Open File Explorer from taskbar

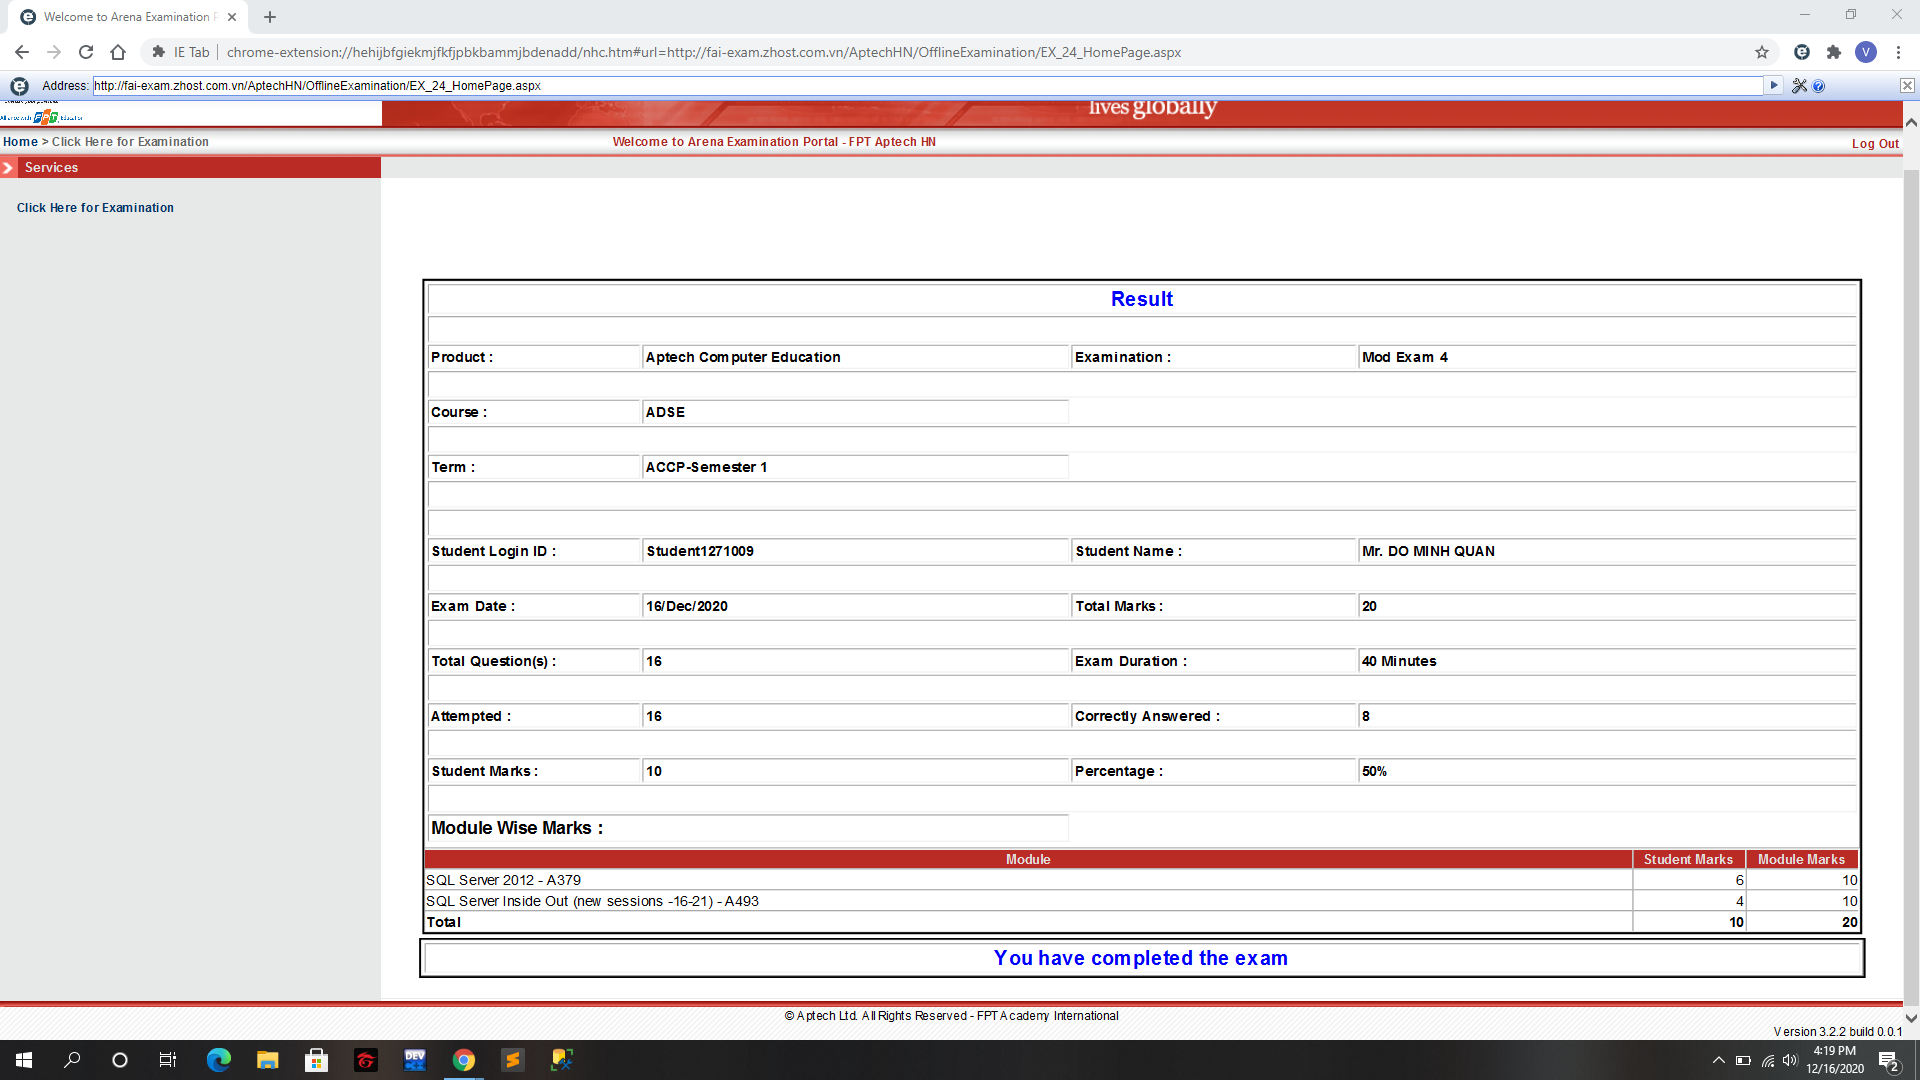267,1060
